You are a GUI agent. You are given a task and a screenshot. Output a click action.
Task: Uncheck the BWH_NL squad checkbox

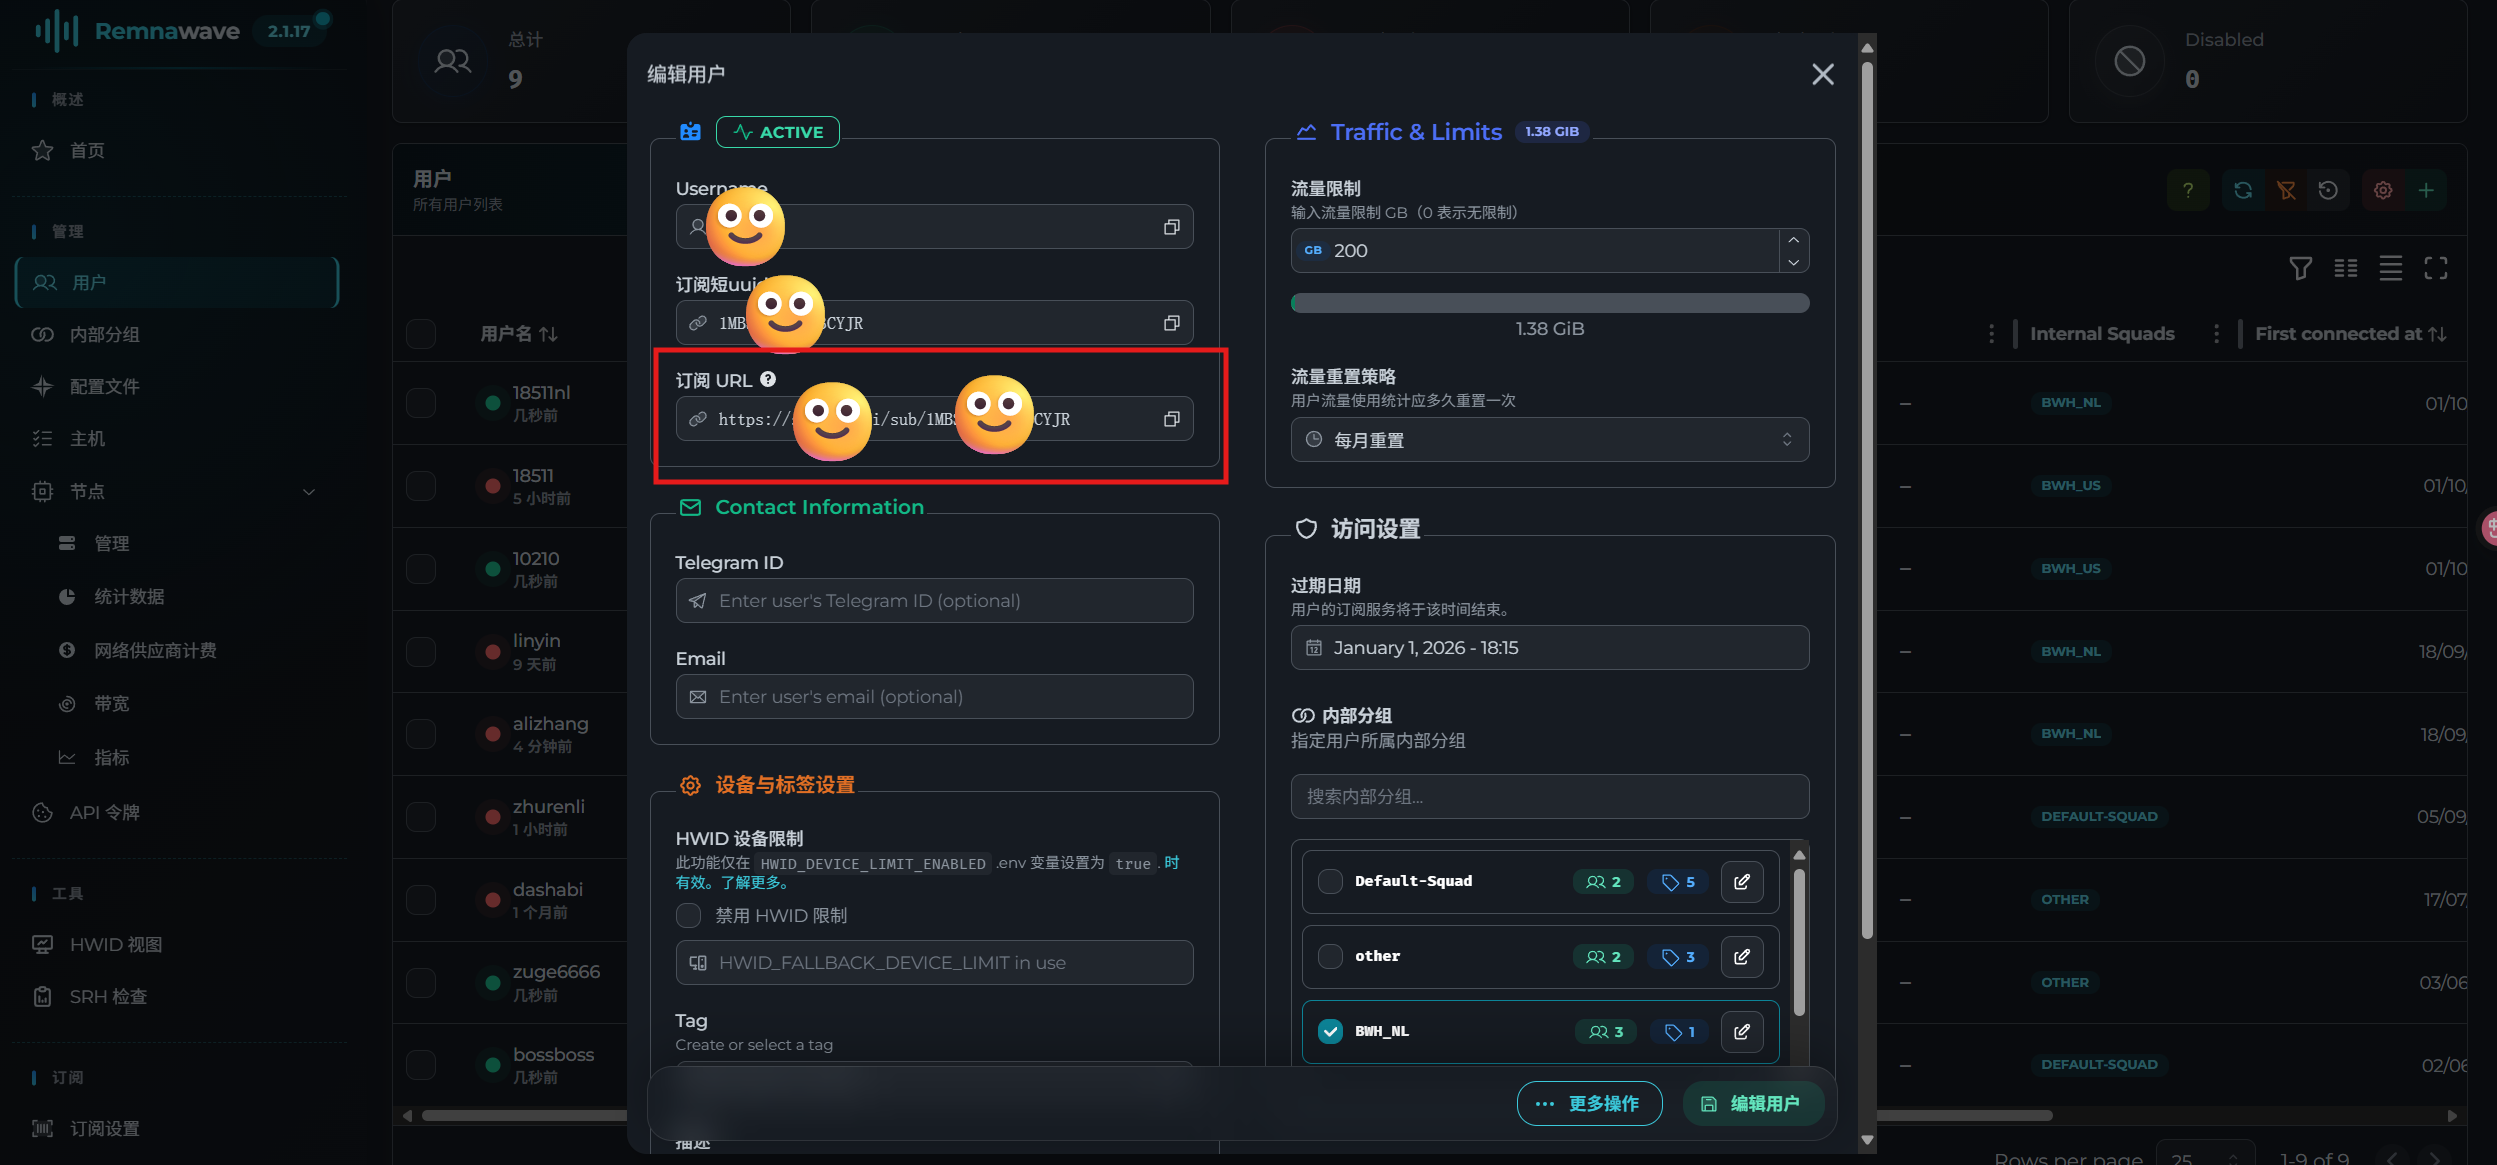[1330, 1031]
